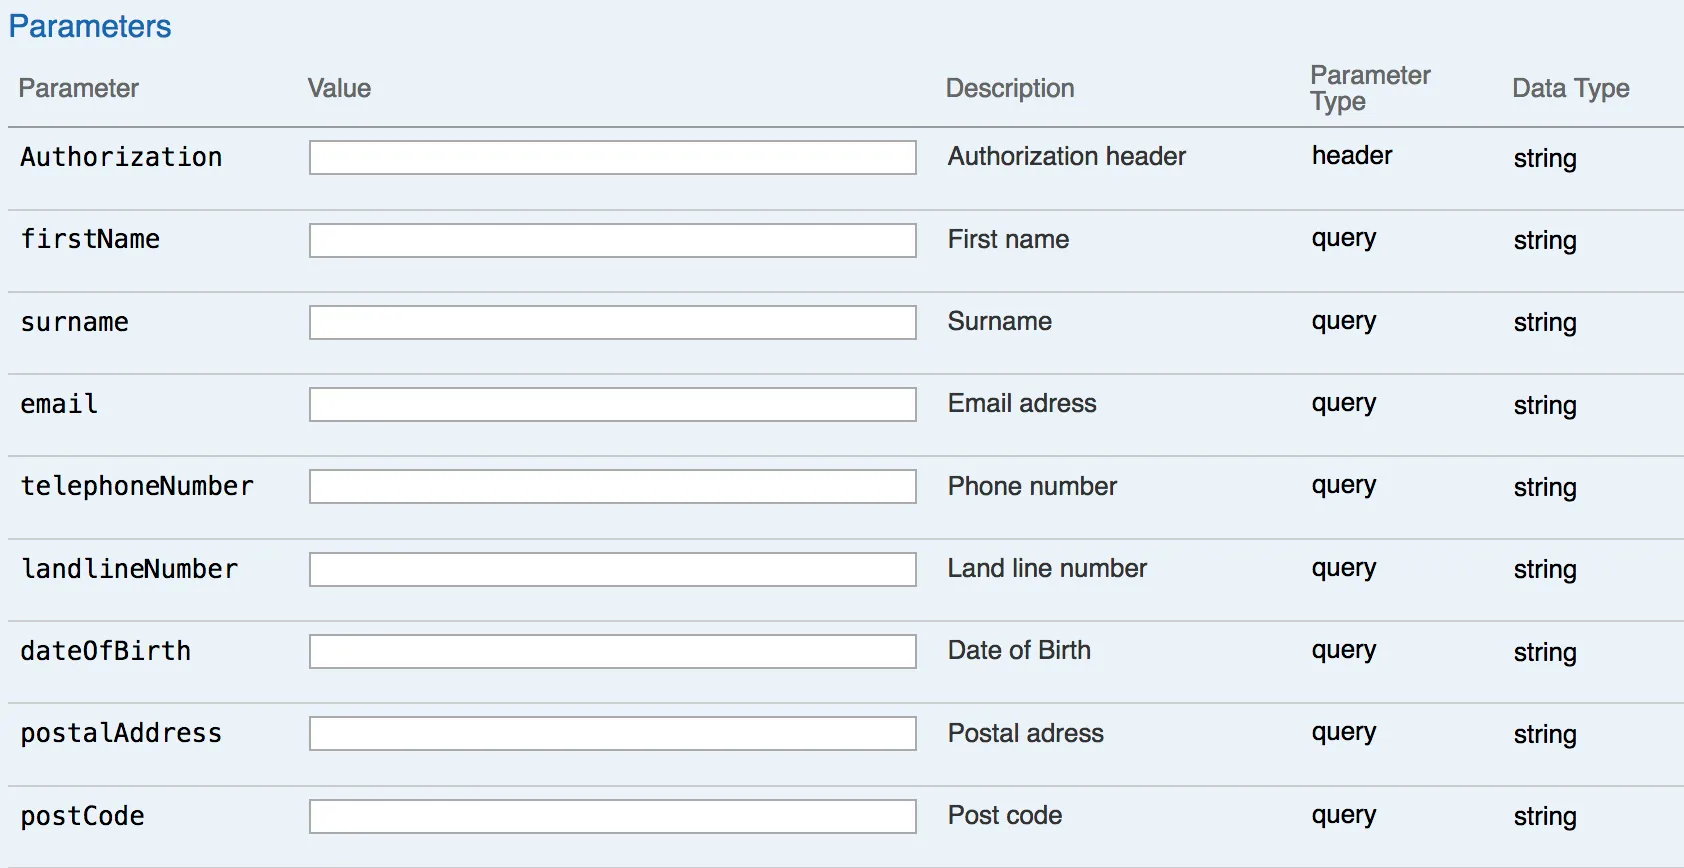
Task: Focus the telephoneNumber value input
Action: (x=612, y=487)
